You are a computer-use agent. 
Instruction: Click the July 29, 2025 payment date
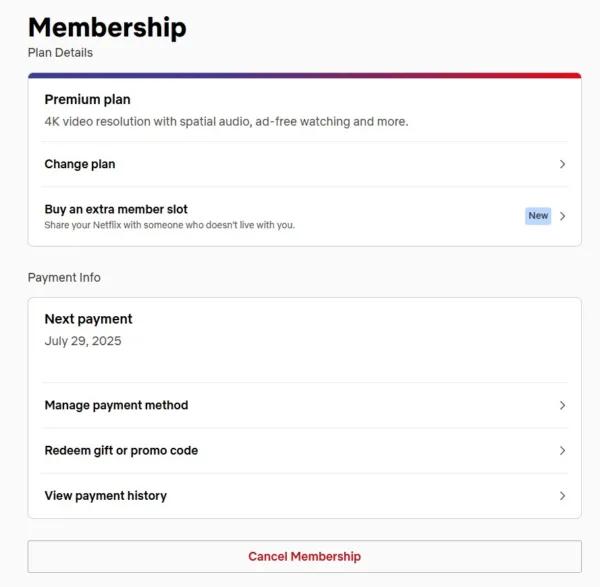coord(83,341)
